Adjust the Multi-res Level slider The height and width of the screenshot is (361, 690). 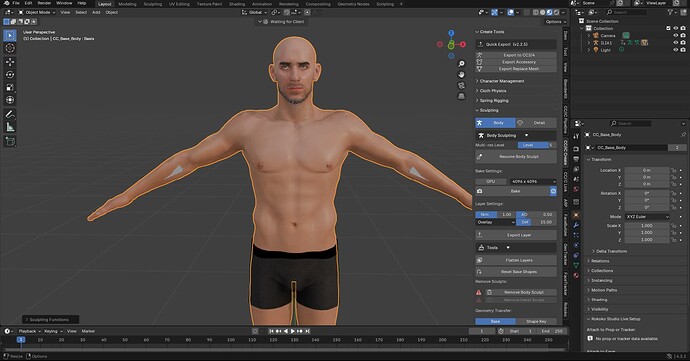coord(537,145)
